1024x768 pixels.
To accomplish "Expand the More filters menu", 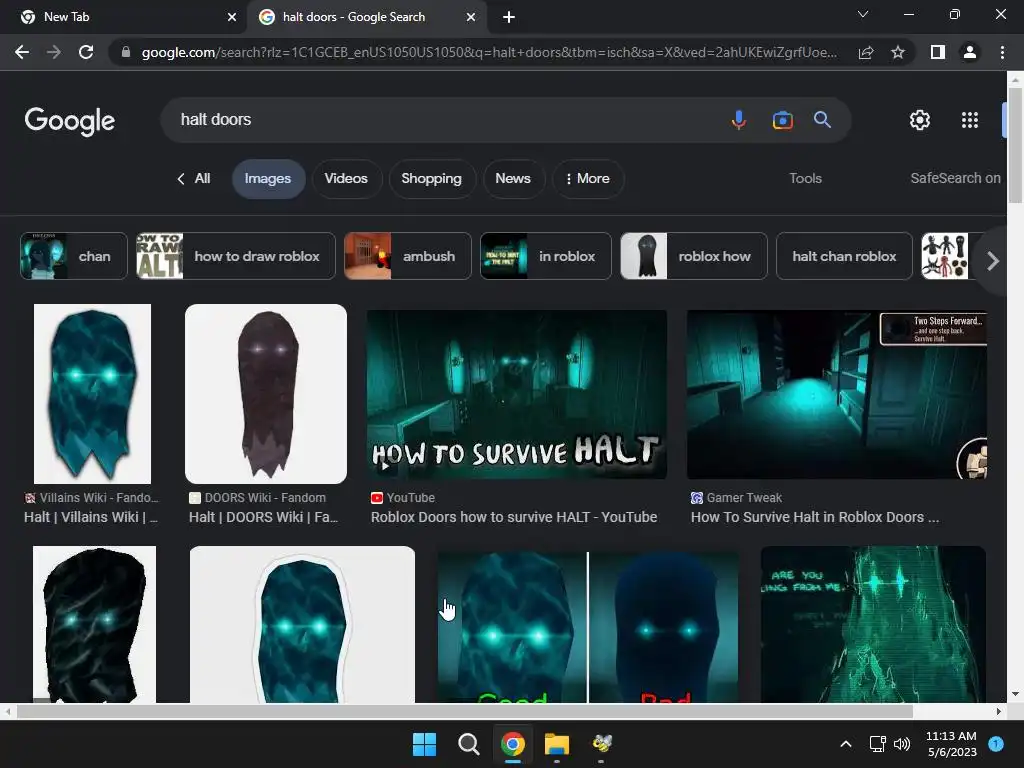I will (588, 179).
